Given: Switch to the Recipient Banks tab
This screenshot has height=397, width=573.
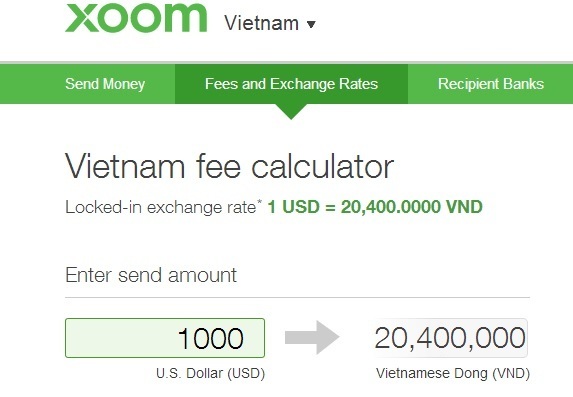Looking at the screenshot, I should [491, 84].
